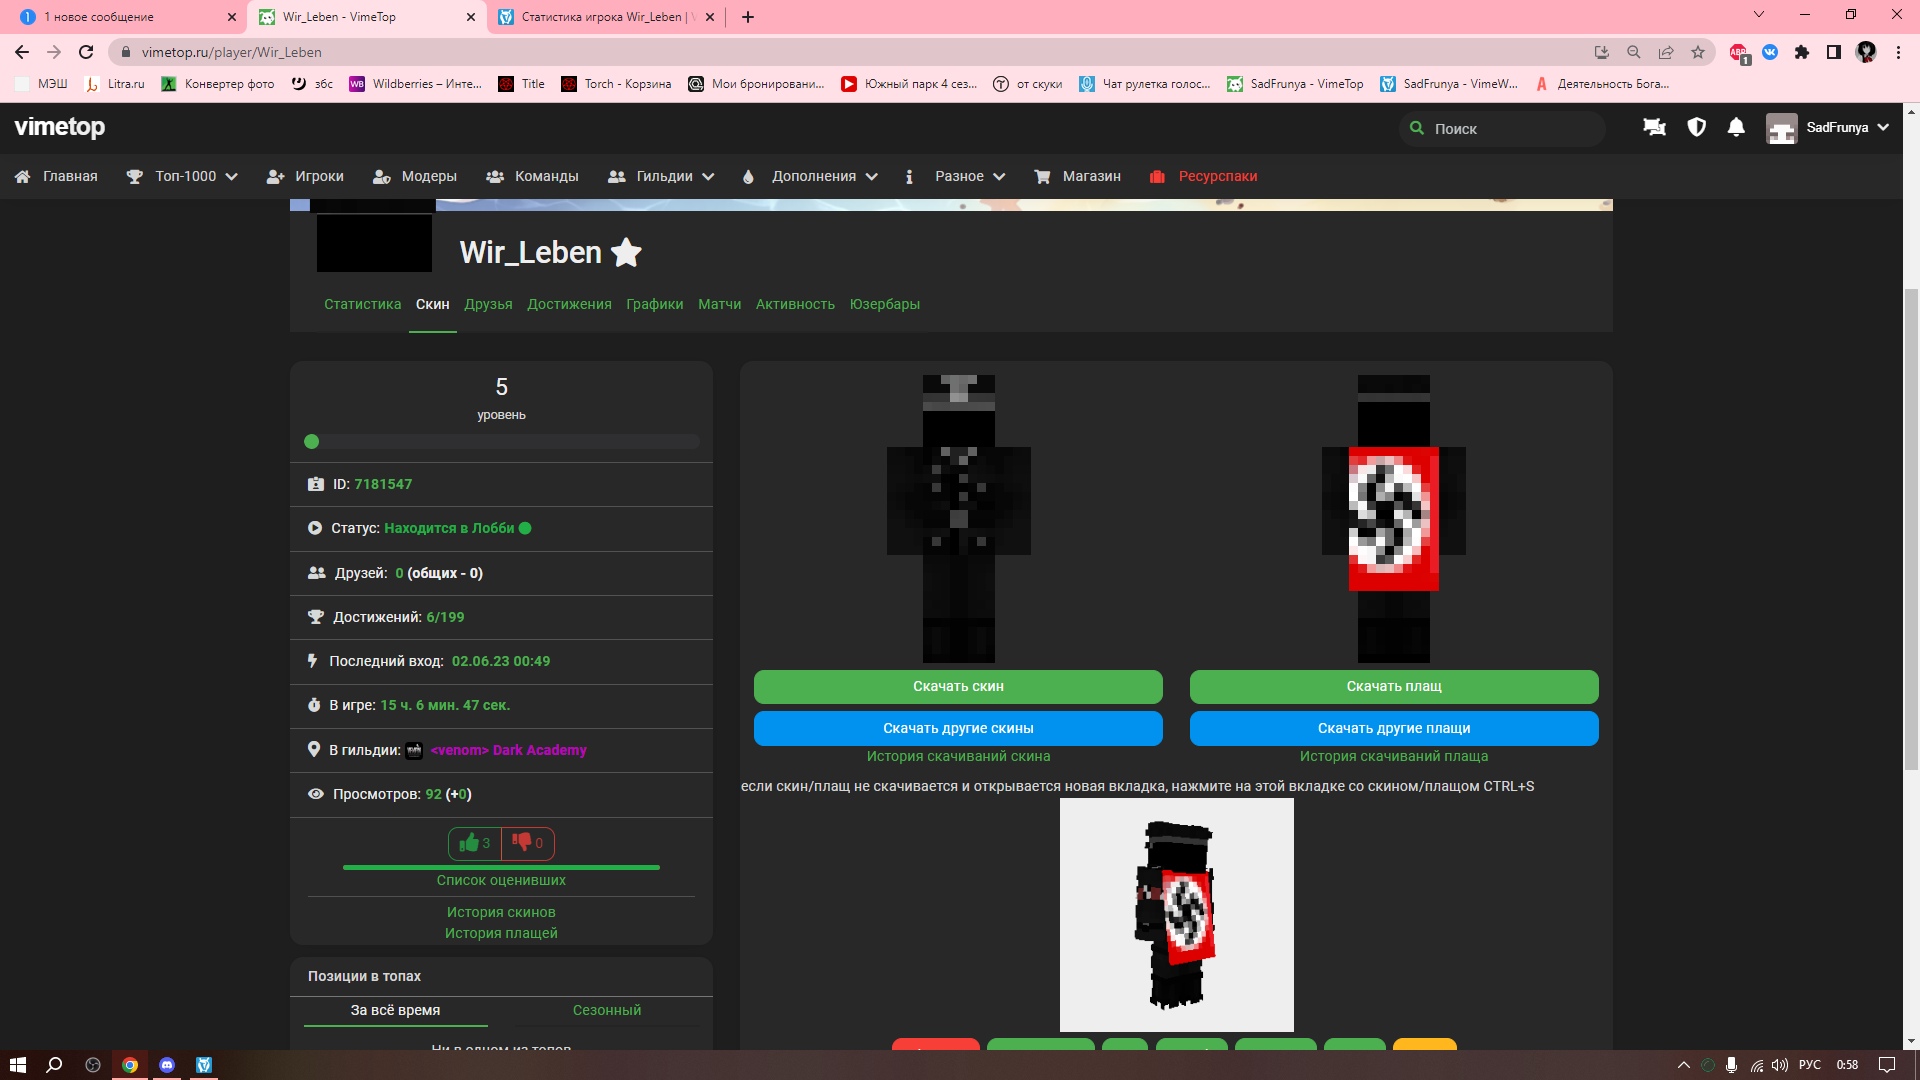The image size is (1920, 1080).
Task: Open Discord from the Windows taskbar
Action: (x=167, y=1065)
